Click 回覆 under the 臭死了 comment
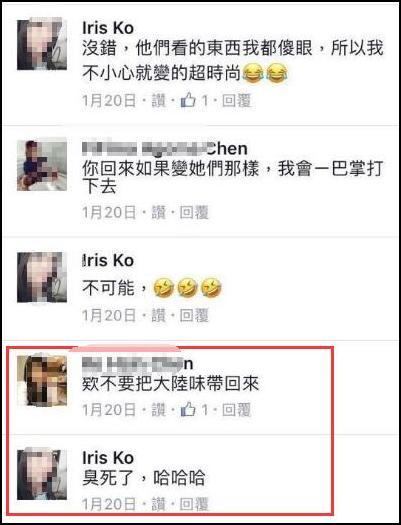This screenshot has height=525, width=401. 194,504
